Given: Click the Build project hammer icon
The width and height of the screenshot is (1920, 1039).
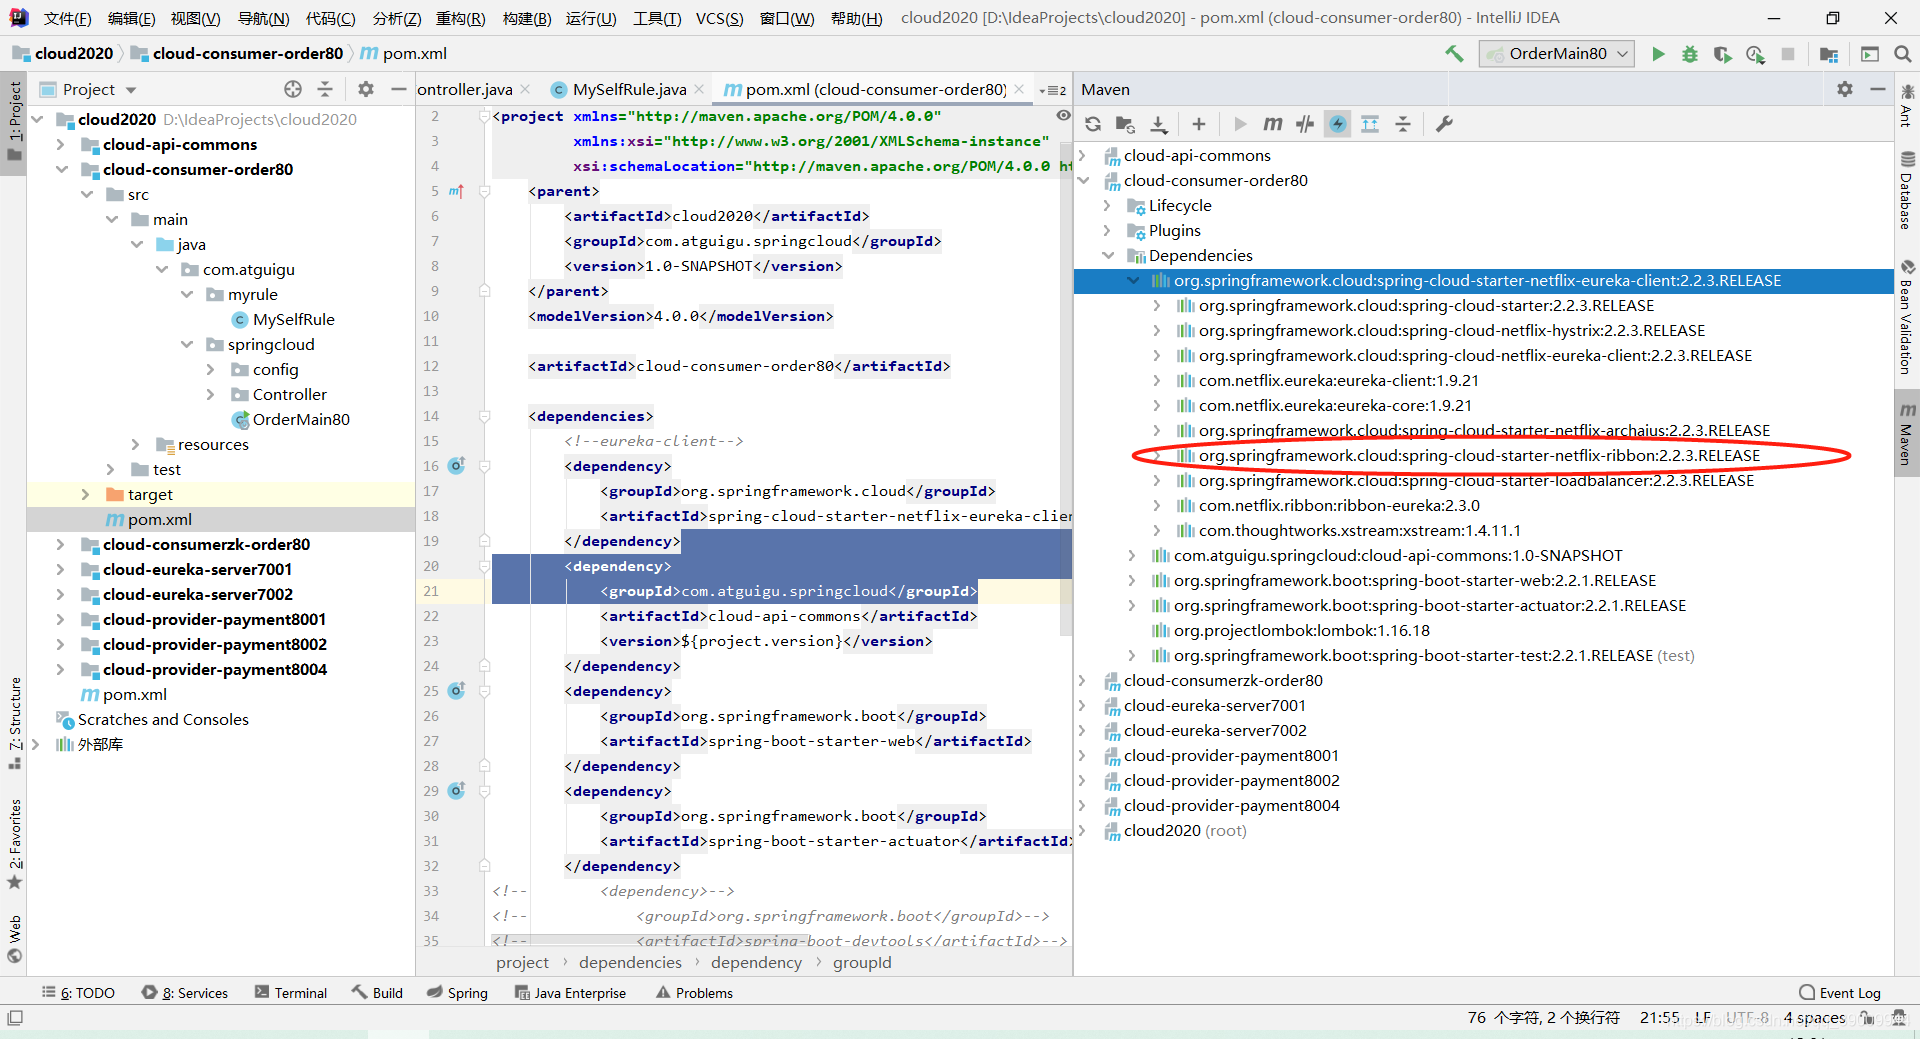Looking at the screenshot, I should (x=1454, y=54).
